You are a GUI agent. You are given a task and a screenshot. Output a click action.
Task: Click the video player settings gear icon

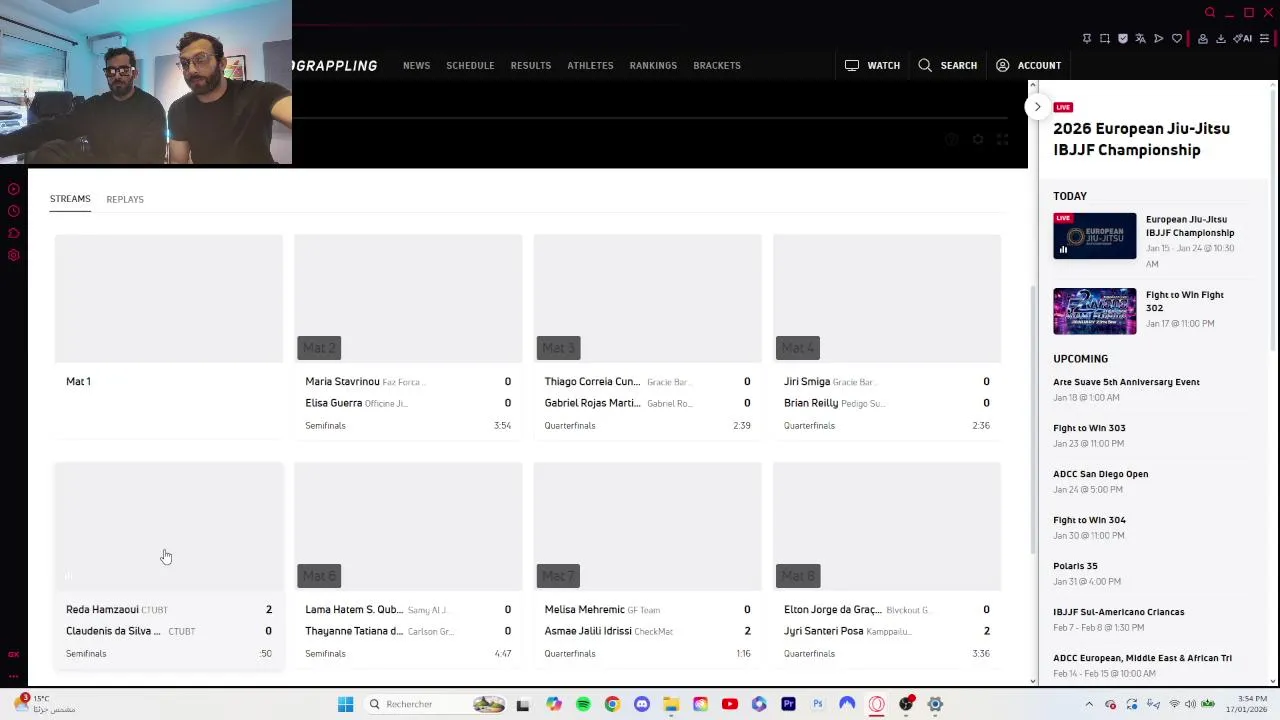point(978,140)
